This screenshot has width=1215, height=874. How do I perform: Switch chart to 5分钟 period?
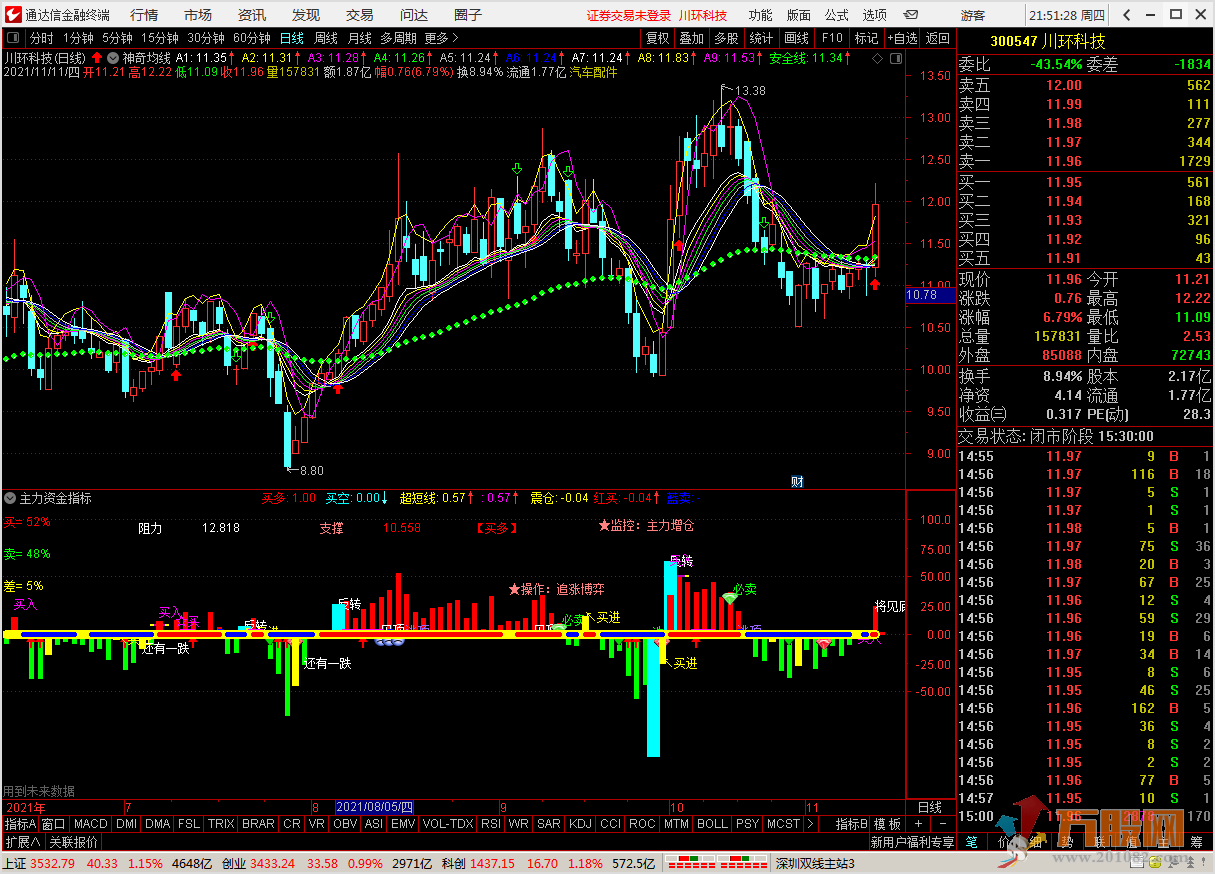pyautogui.click(x=117, y=38)
